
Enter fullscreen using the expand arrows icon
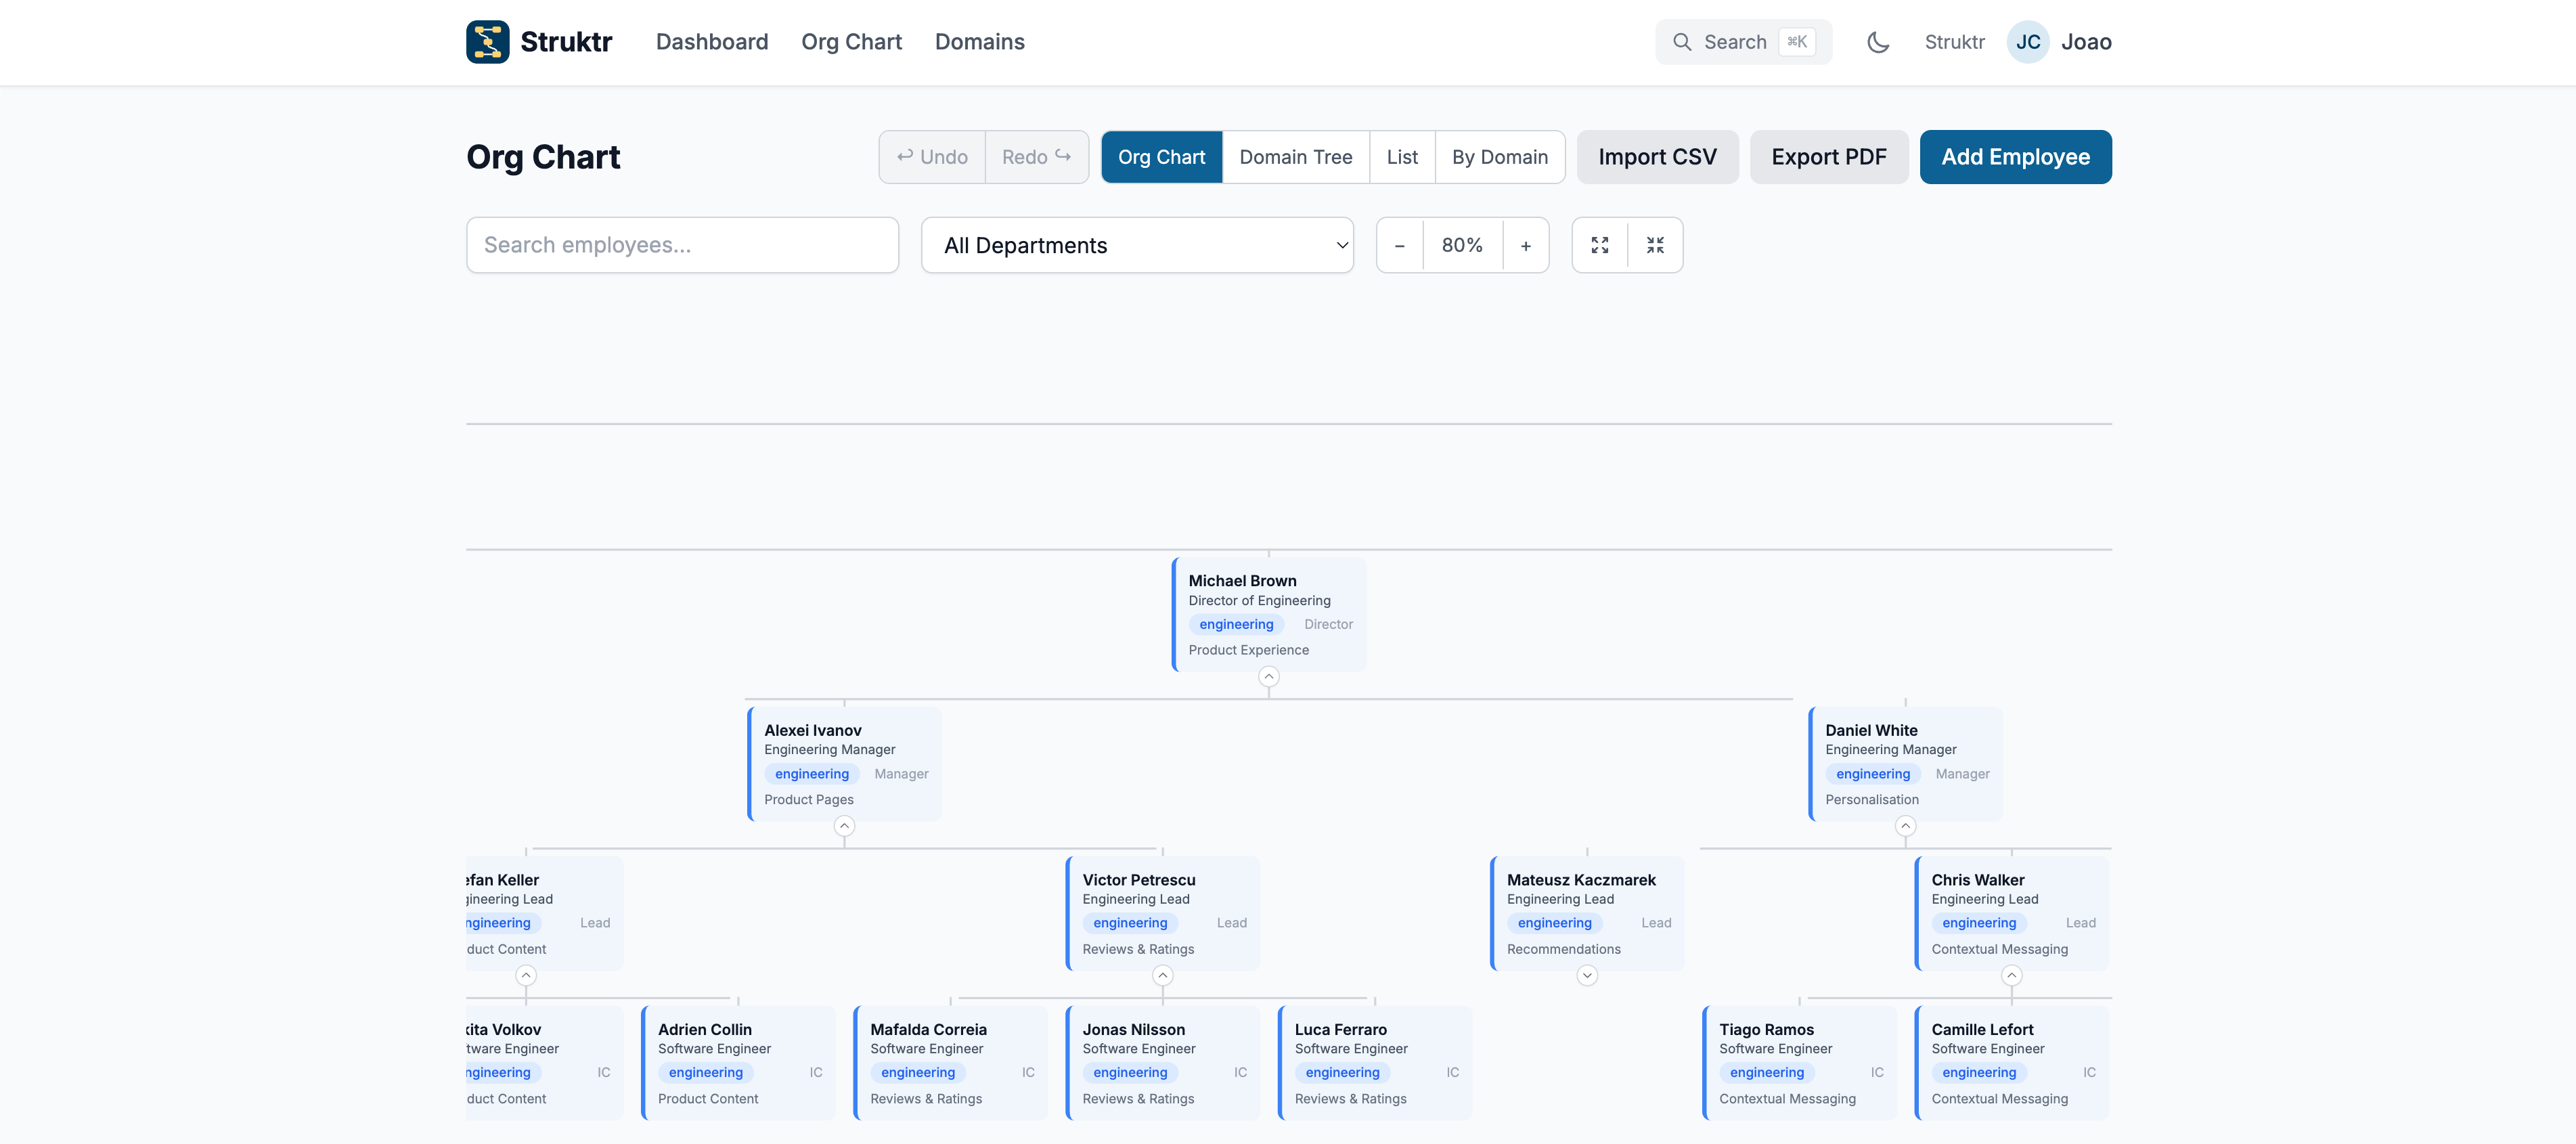click(1599, 245)
